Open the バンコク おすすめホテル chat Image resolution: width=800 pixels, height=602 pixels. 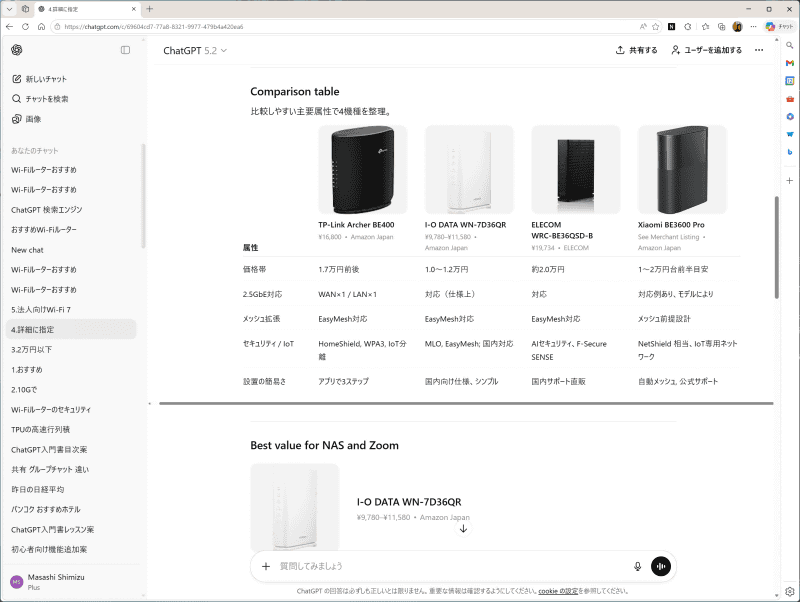pos(71,509)
